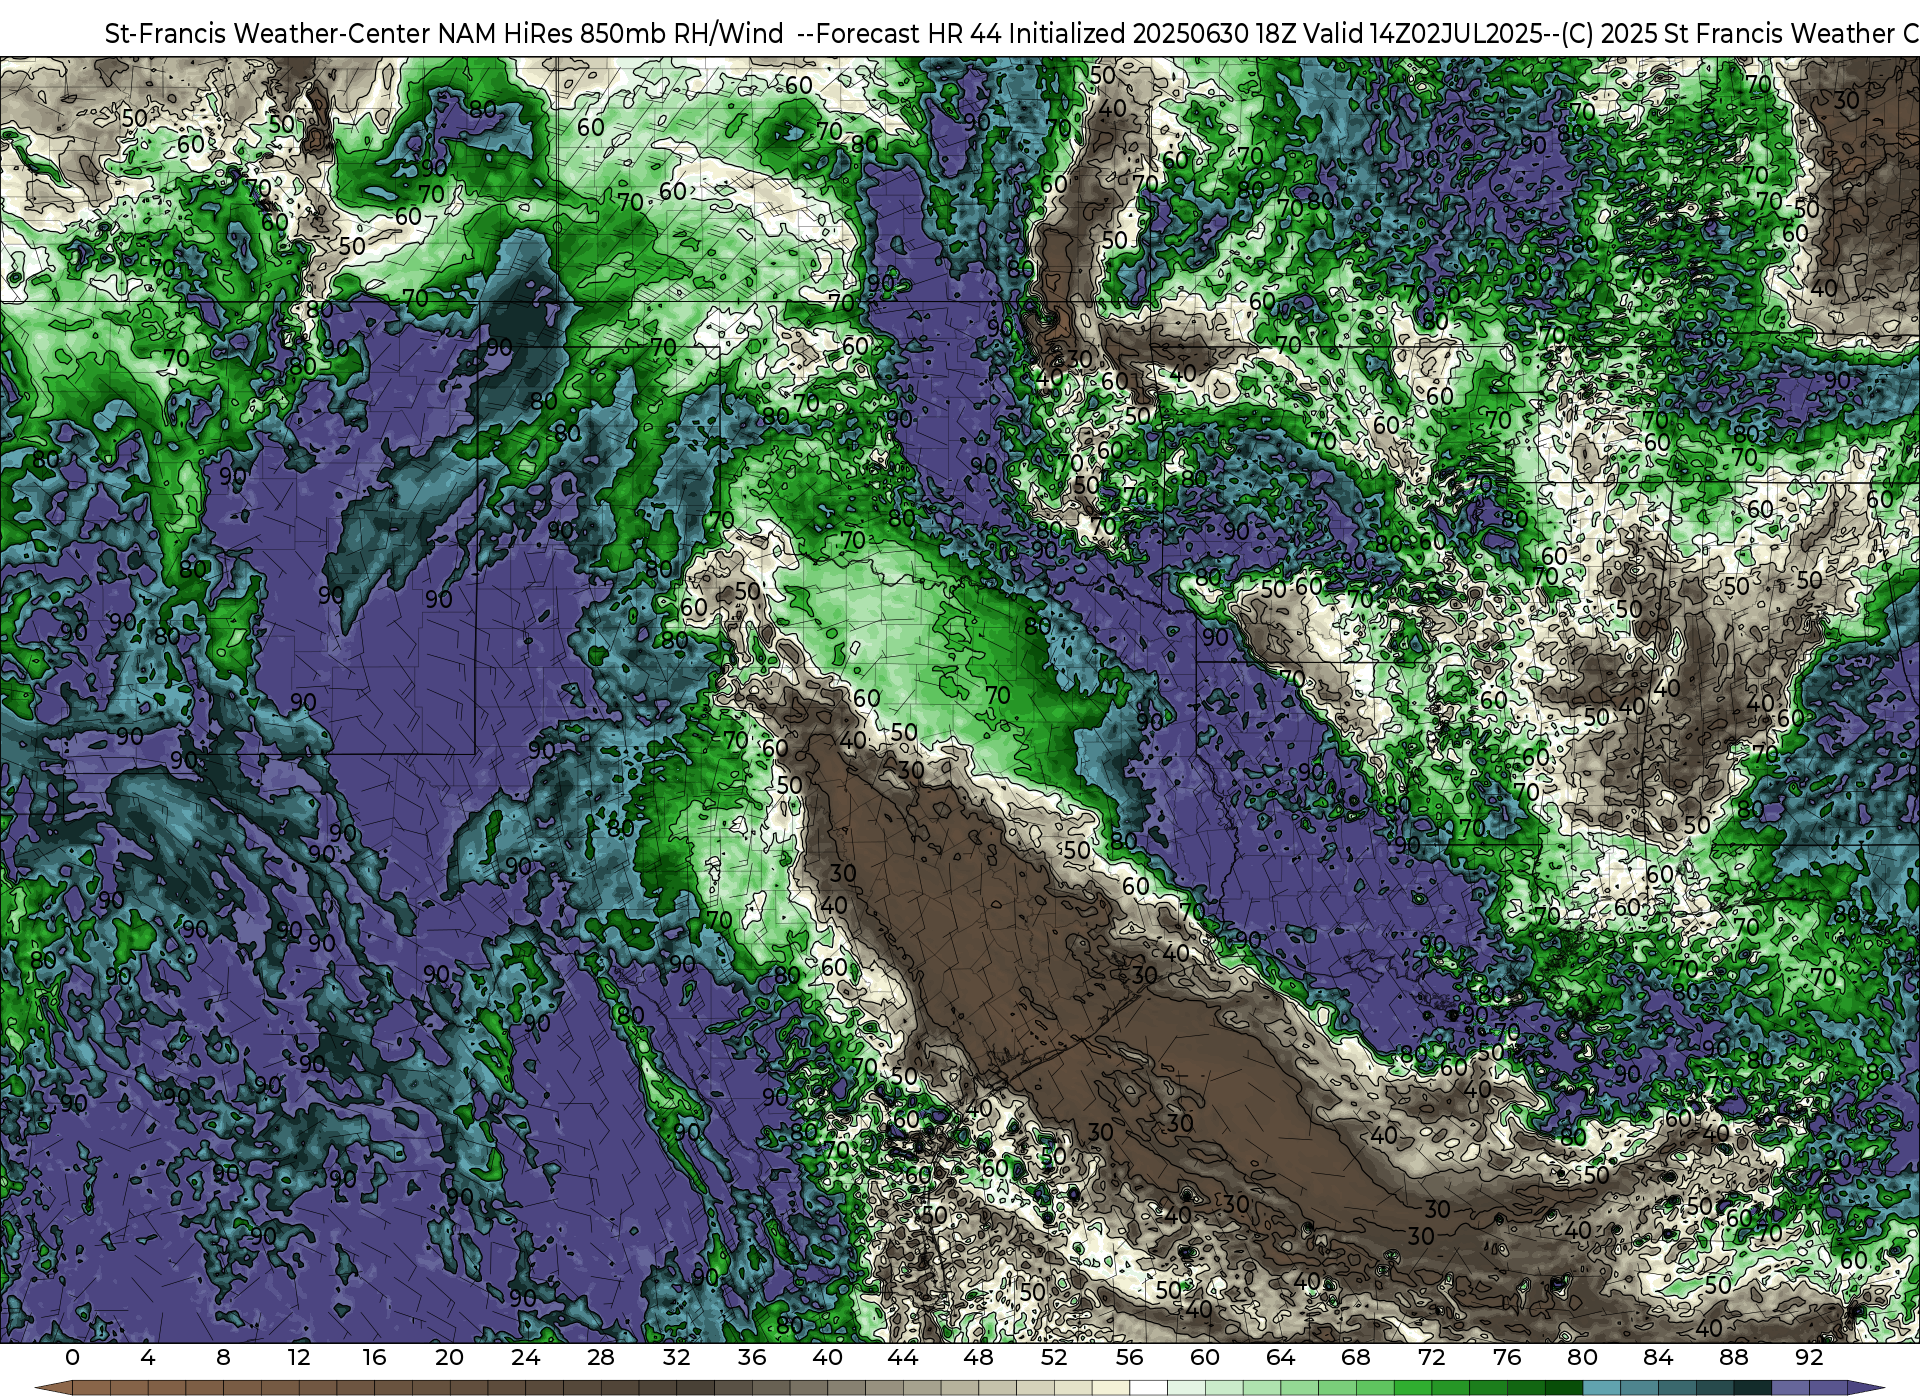
Task: Click the colorbar label '44'
Action: tap(903, 1358)
